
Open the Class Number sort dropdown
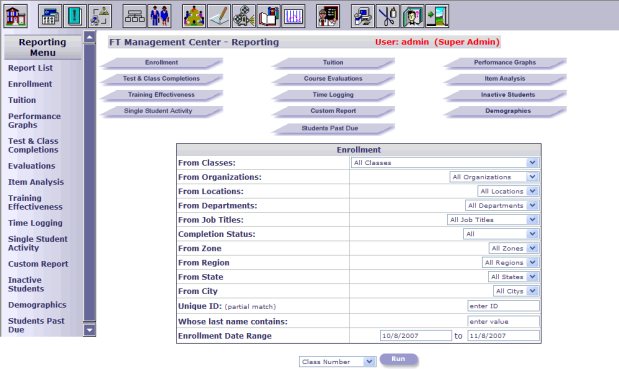338,362
